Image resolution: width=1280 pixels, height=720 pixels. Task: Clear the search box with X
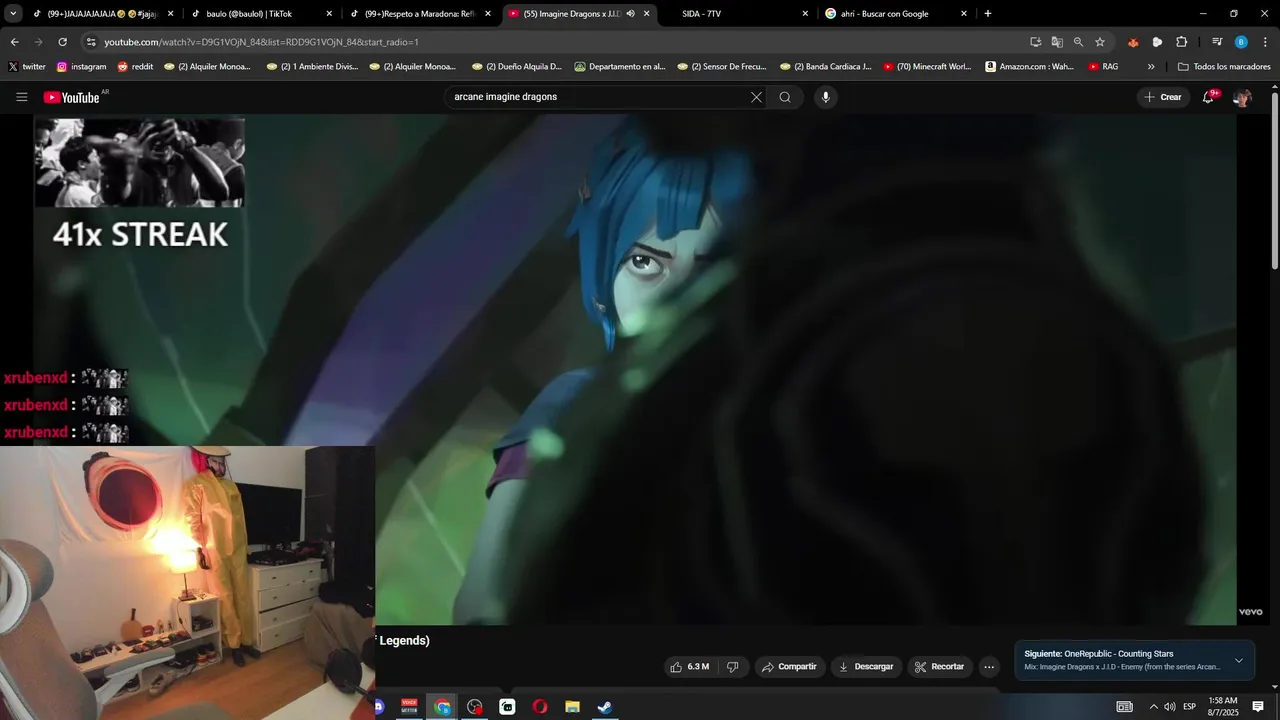tap(756, 97)
